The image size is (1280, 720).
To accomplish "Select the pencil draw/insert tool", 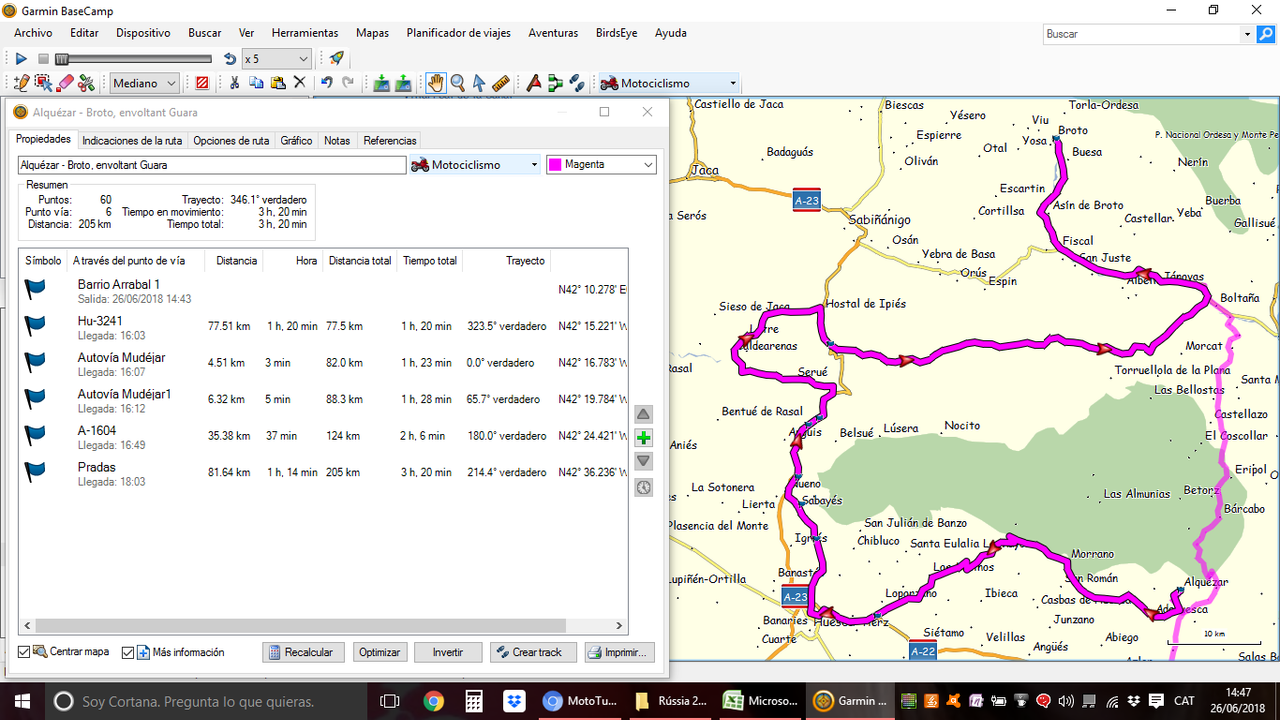I will (21, 83).
